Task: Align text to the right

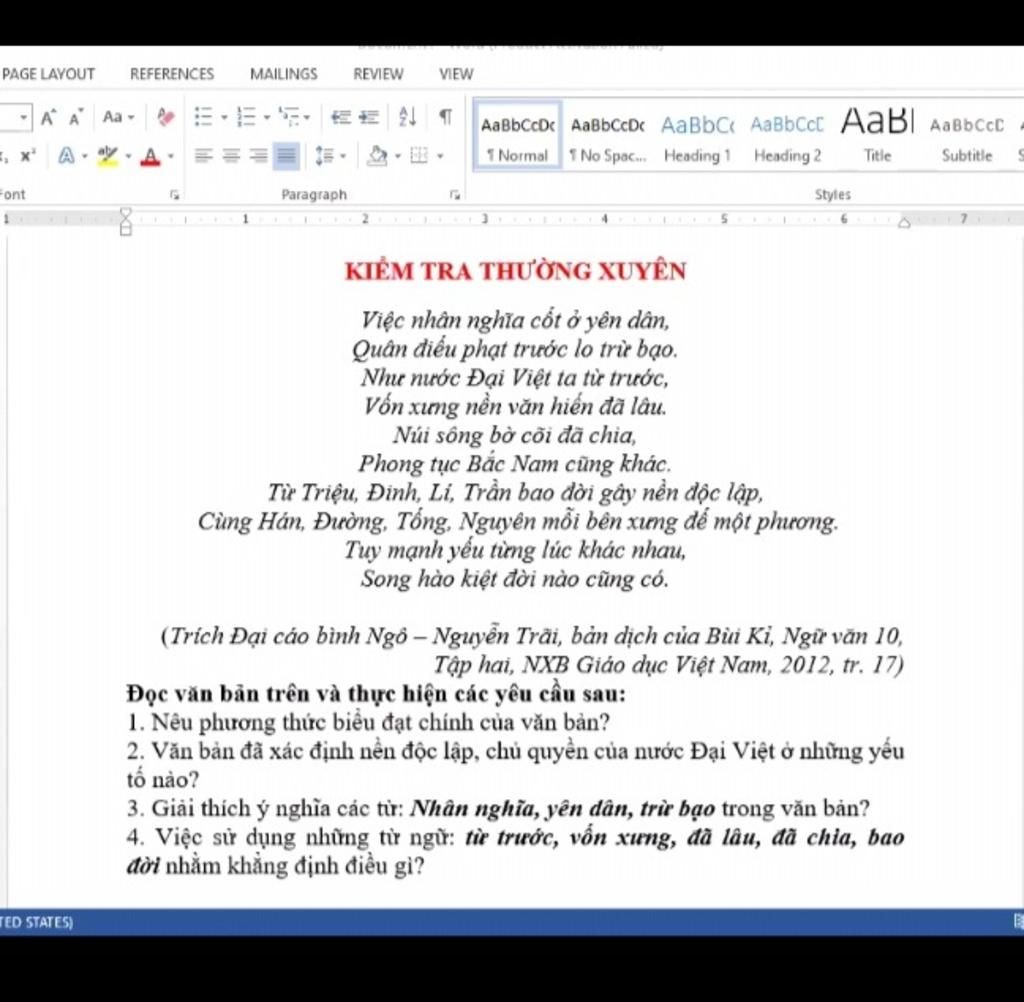Action: [x=259, y=156]
